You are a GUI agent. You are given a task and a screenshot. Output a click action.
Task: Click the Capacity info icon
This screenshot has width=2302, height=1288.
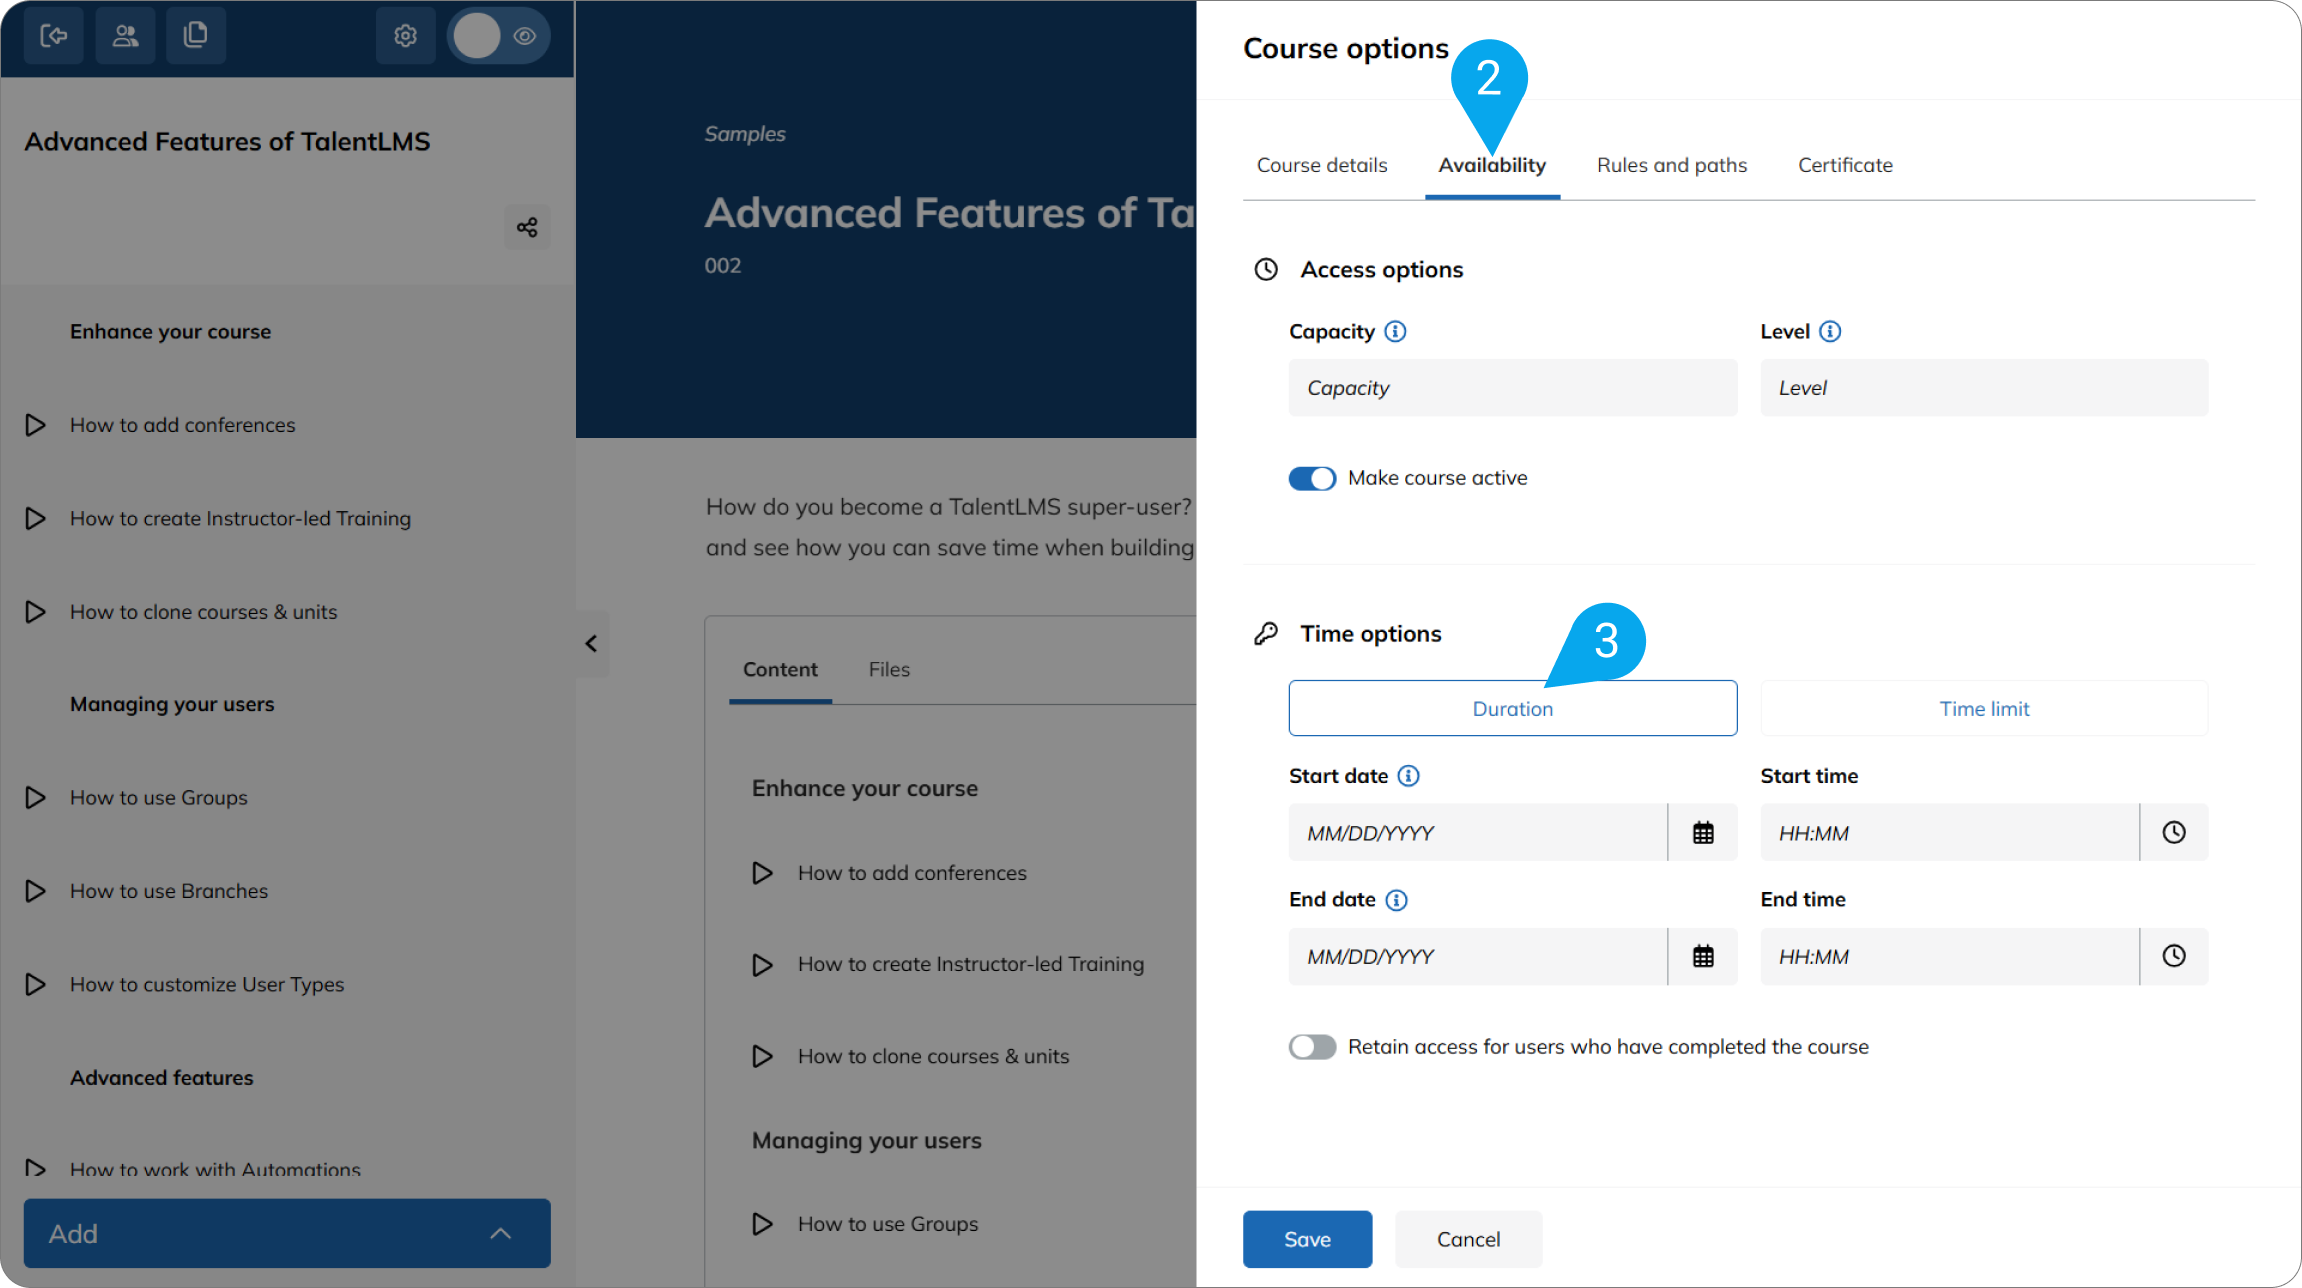(1395, 332)
